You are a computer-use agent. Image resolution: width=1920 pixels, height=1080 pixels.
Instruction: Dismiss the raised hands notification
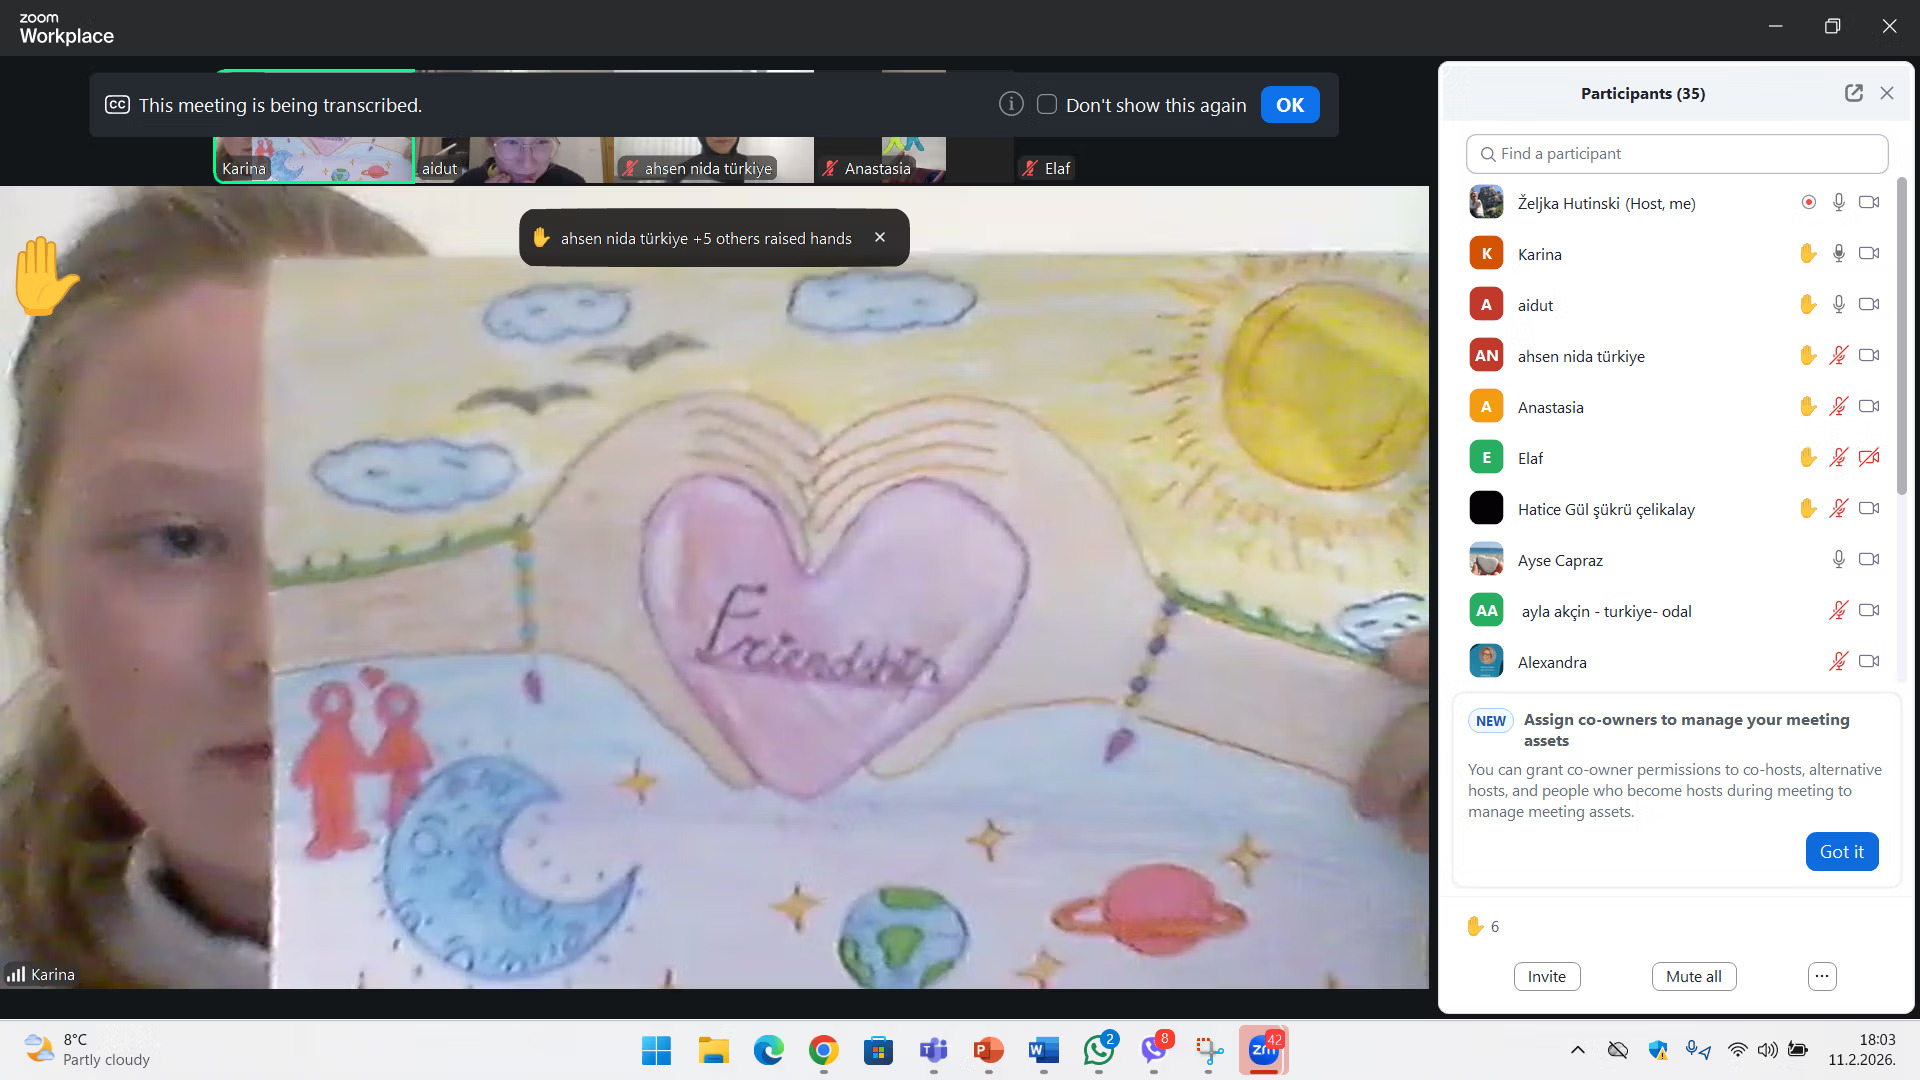pos(880,238)
